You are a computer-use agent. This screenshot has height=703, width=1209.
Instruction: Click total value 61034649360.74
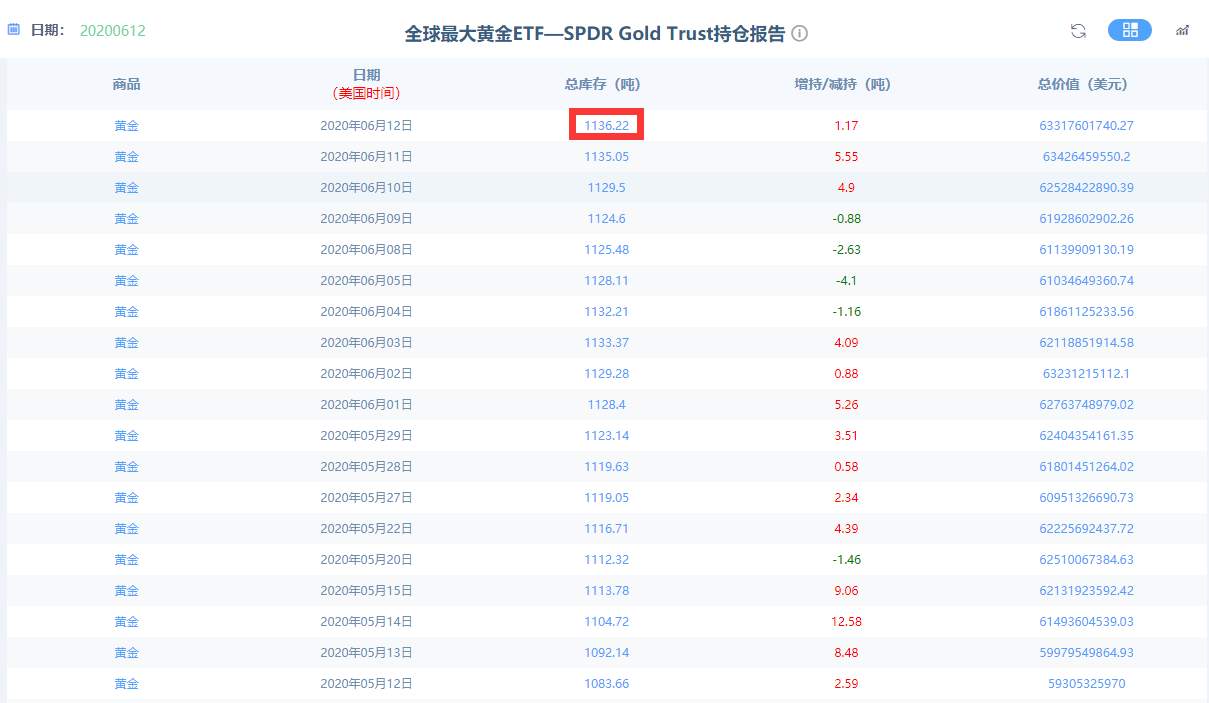pos(1087,281)
